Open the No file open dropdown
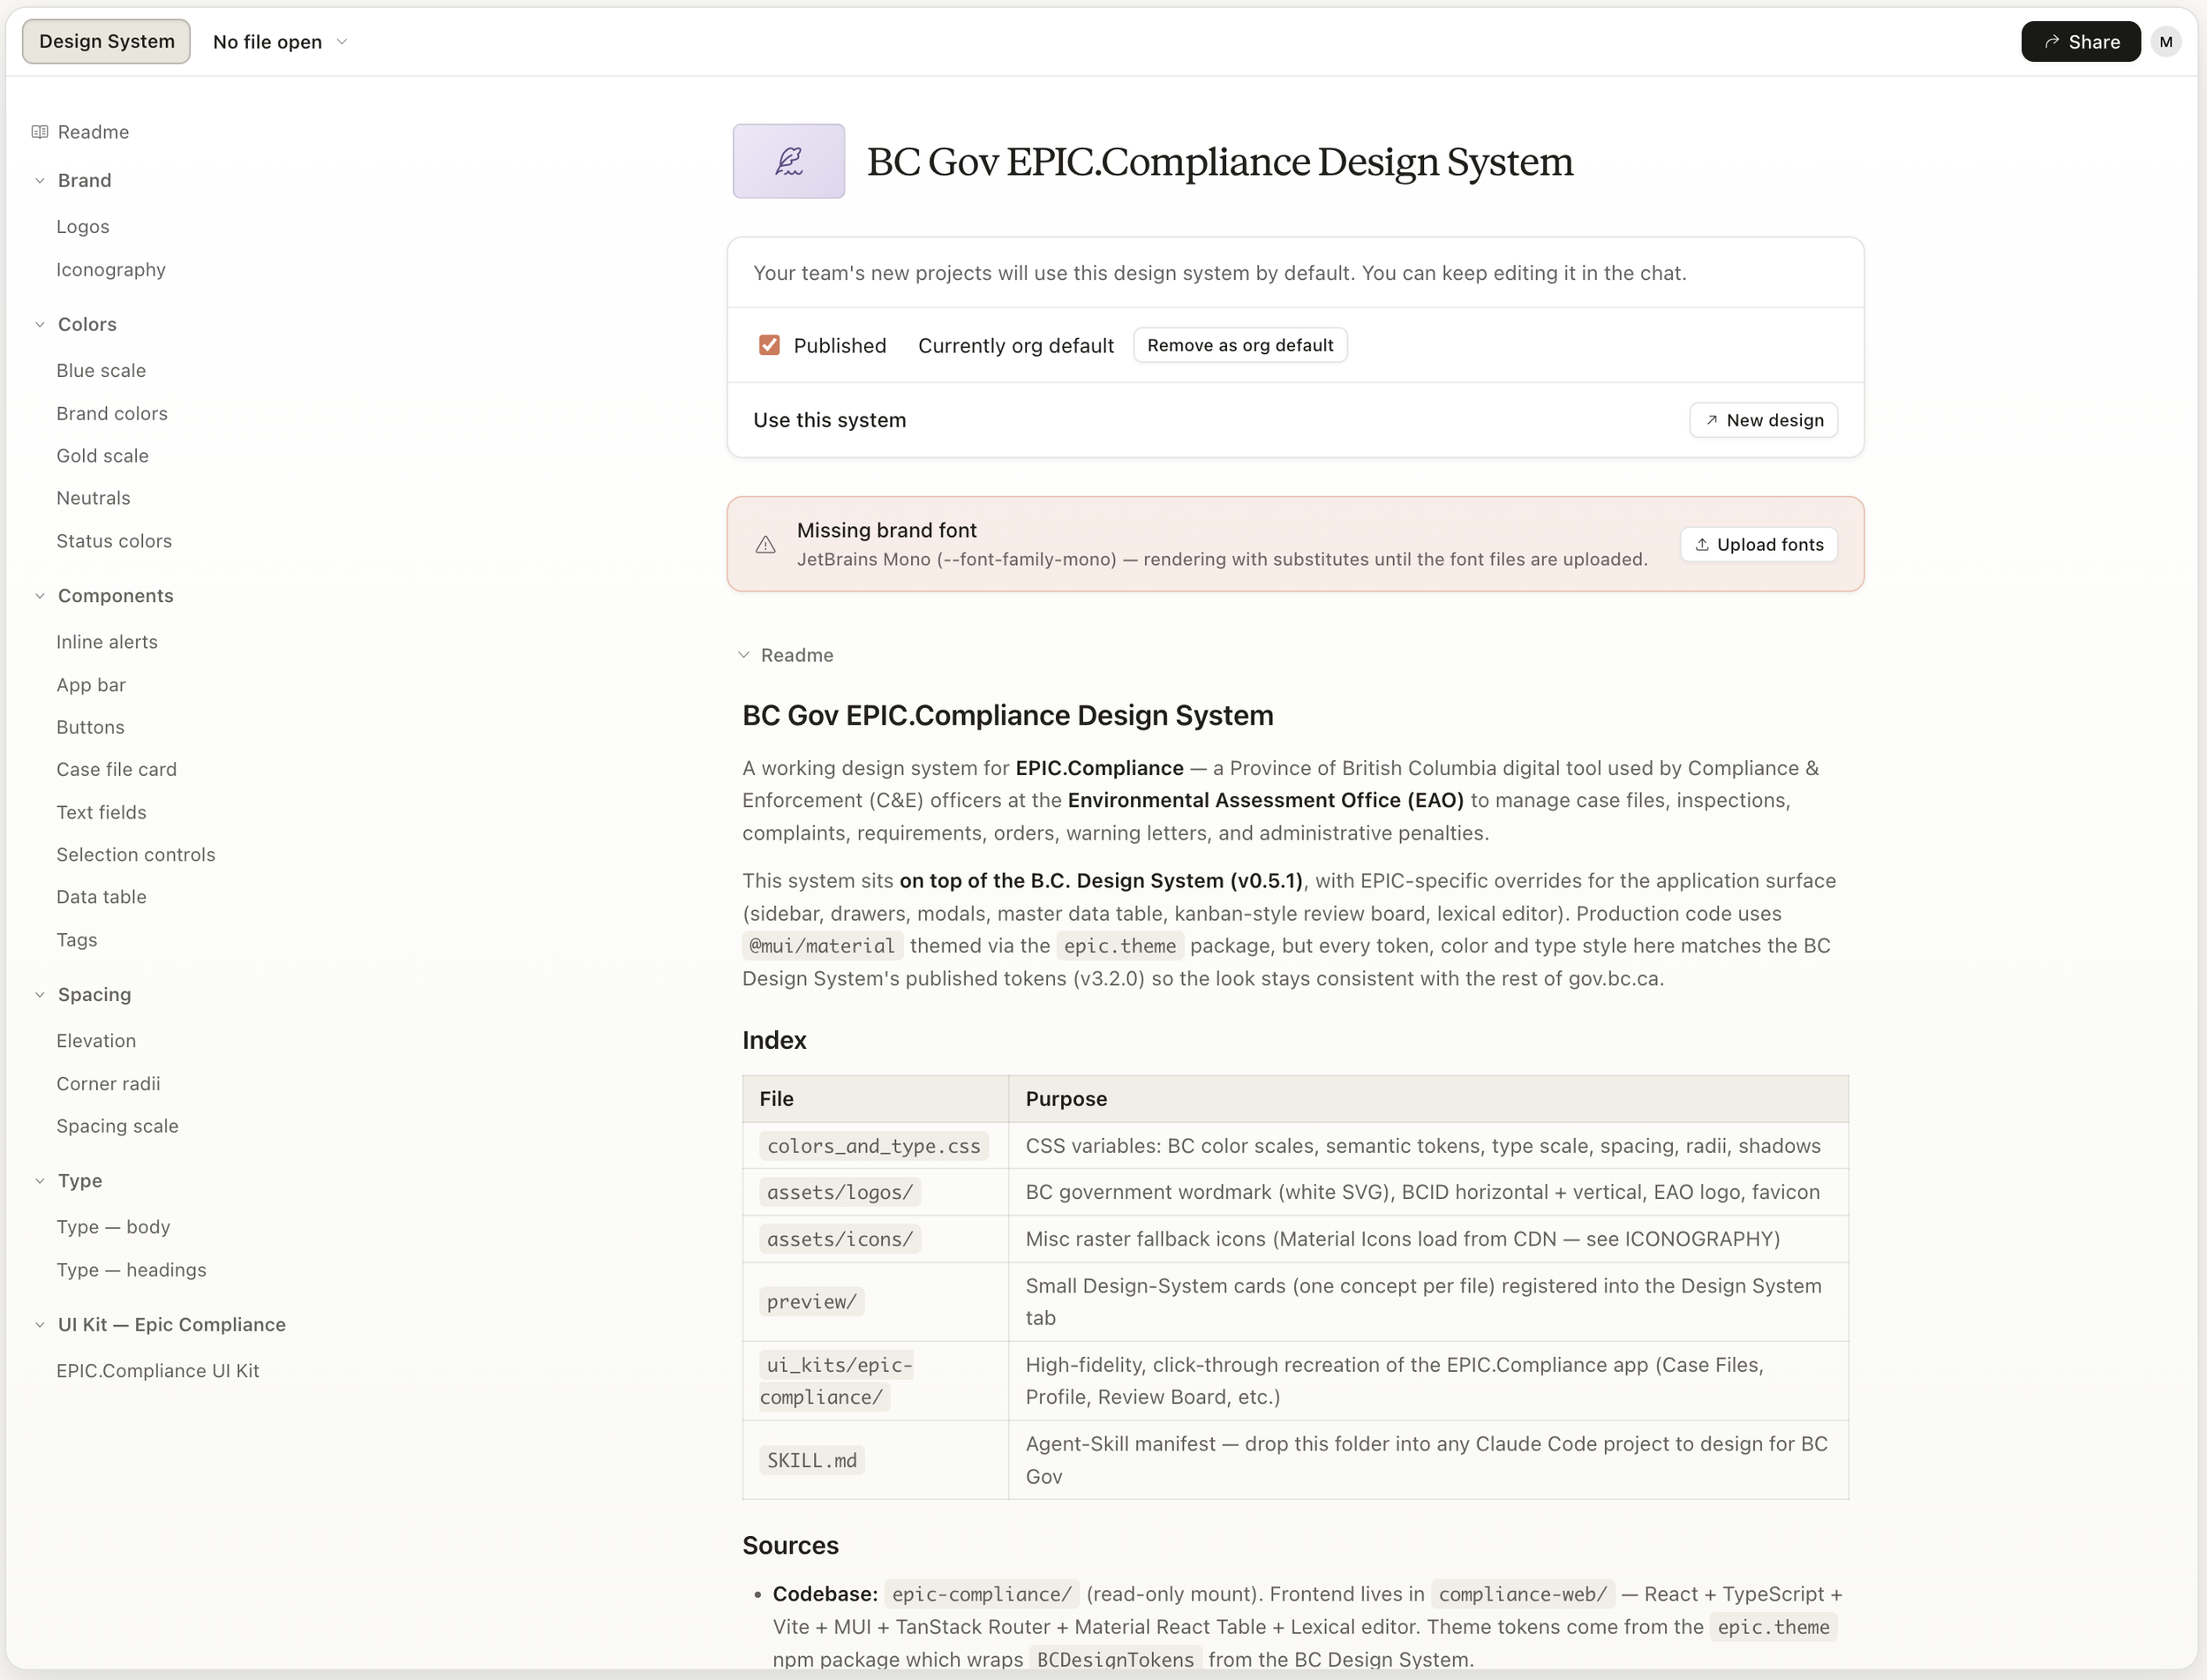The width and height of the screenshot is (2207, 1680). (x=280, y=42)
